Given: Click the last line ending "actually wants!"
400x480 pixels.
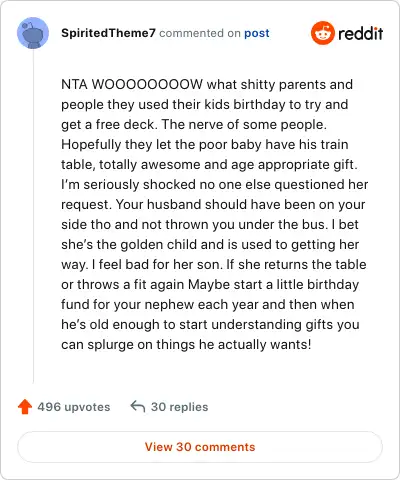Looking at the screenshot, I should click(186, 345).
